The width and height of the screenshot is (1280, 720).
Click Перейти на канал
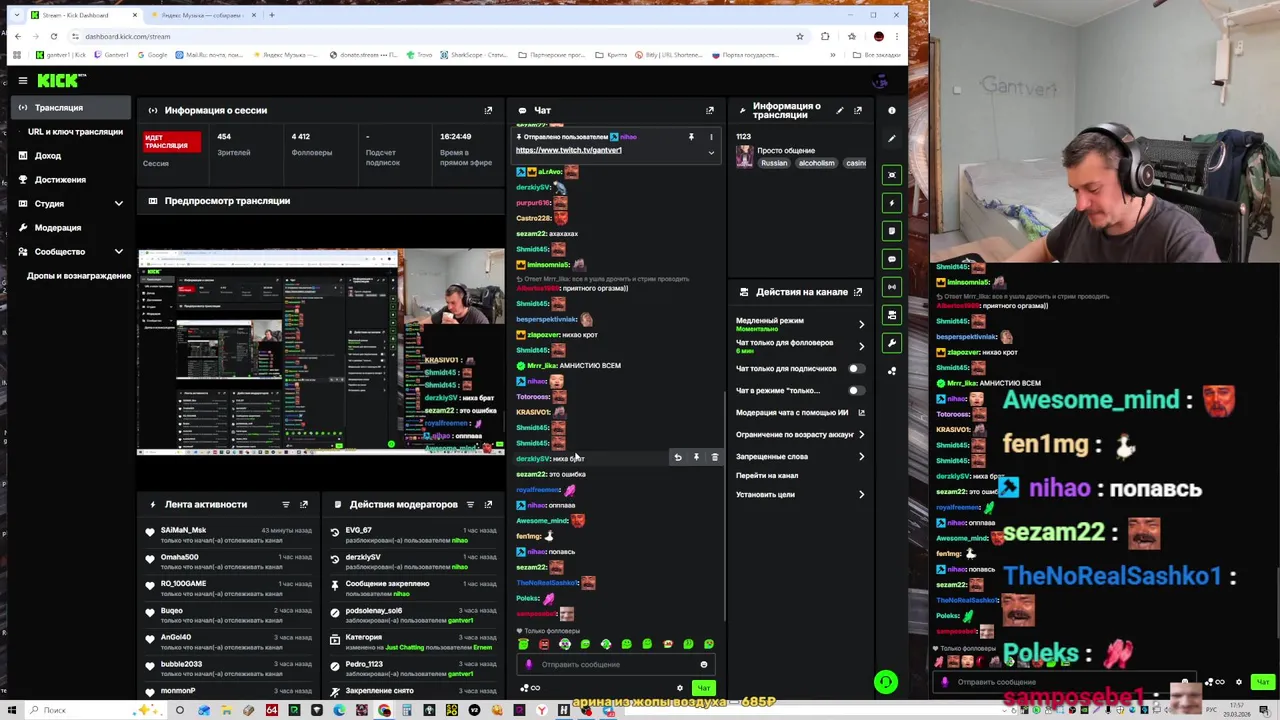point(767,475)
